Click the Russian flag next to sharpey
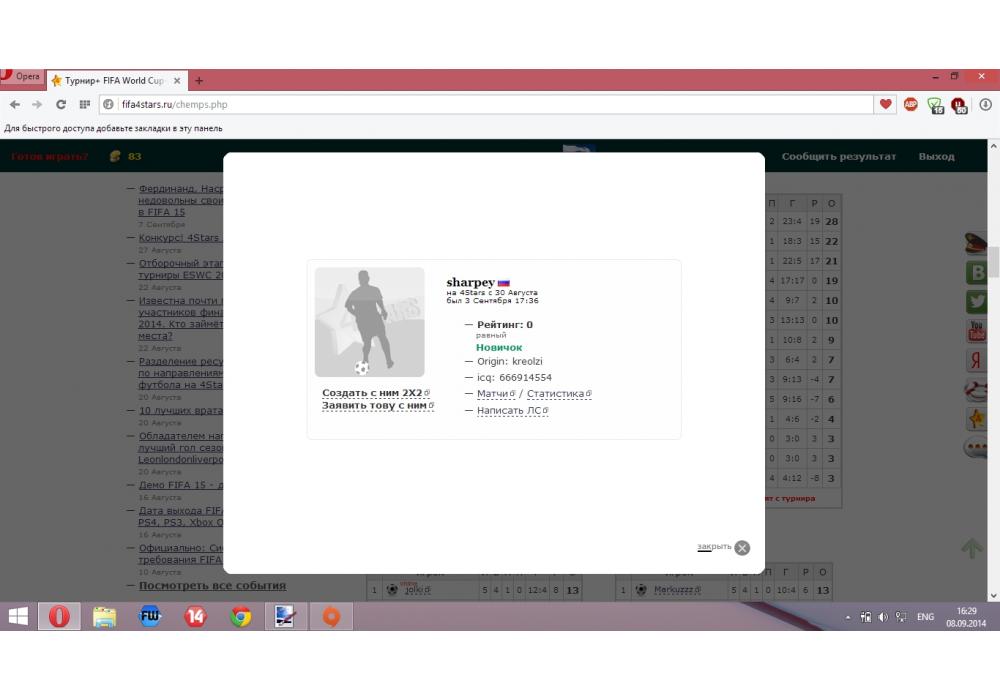This screenshot has width=1000, height=700. tap(504, 283)
